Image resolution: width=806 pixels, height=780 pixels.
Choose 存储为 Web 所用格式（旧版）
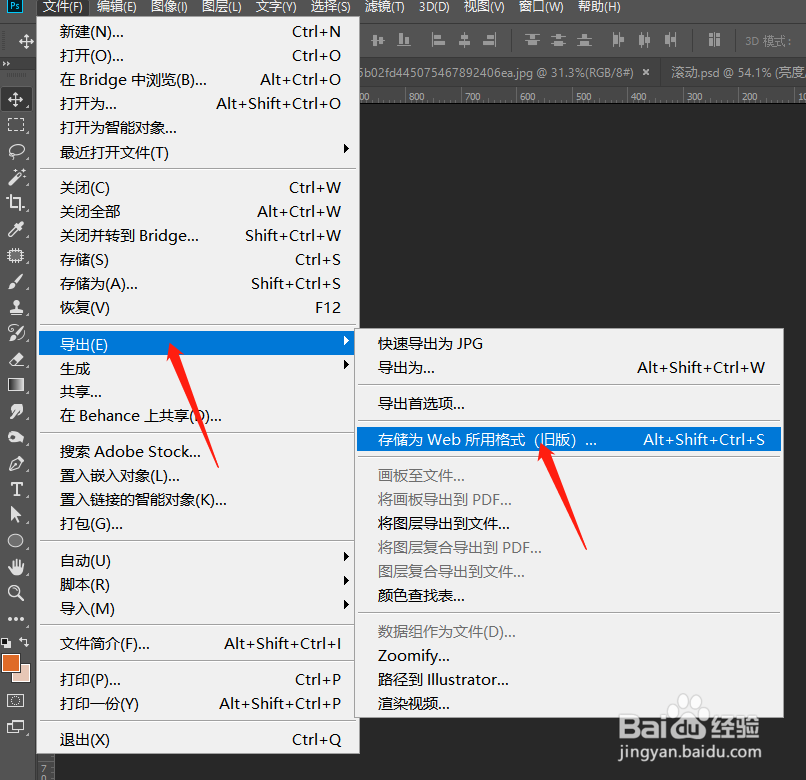500,438
